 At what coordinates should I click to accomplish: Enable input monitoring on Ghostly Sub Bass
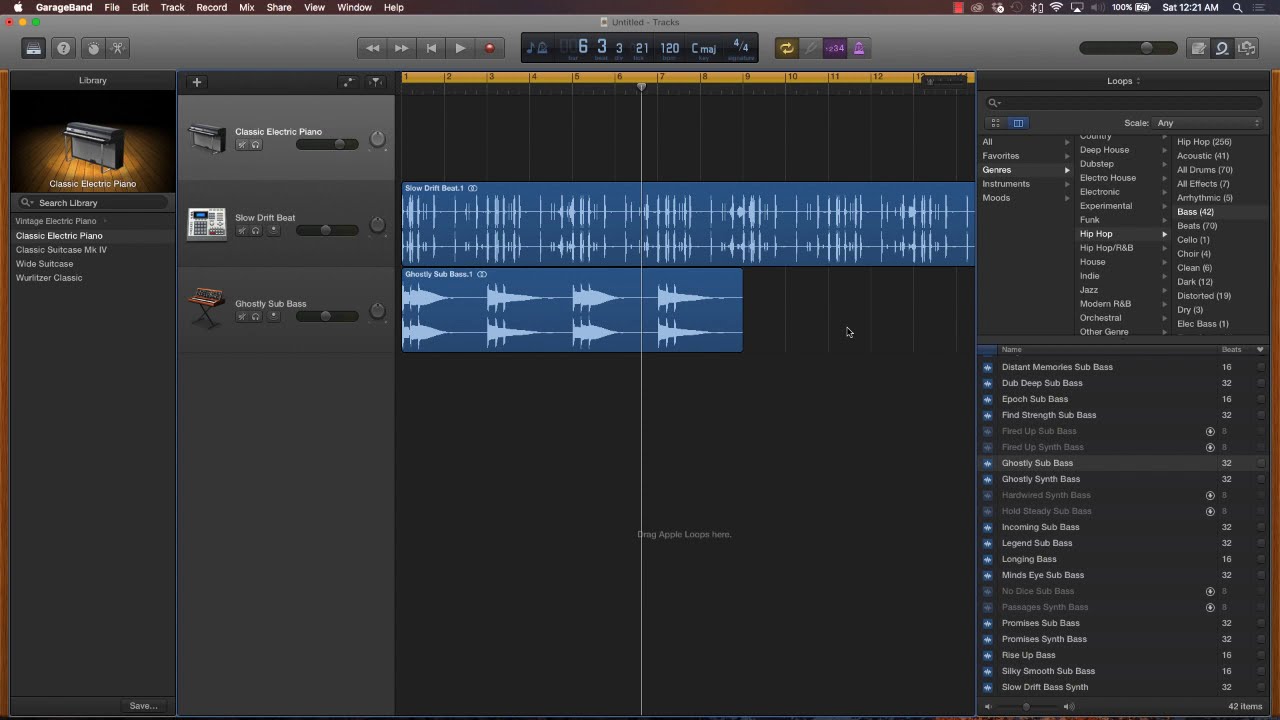274,317
